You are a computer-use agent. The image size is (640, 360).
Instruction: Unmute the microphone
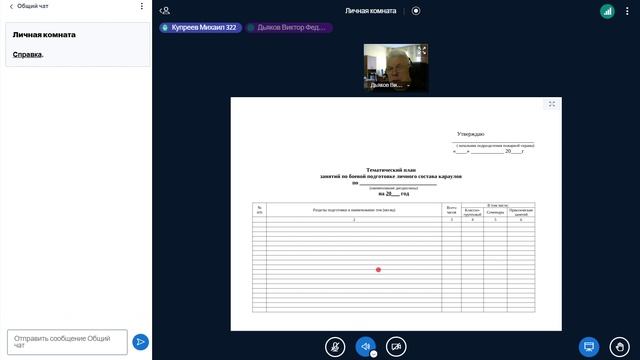335,347
